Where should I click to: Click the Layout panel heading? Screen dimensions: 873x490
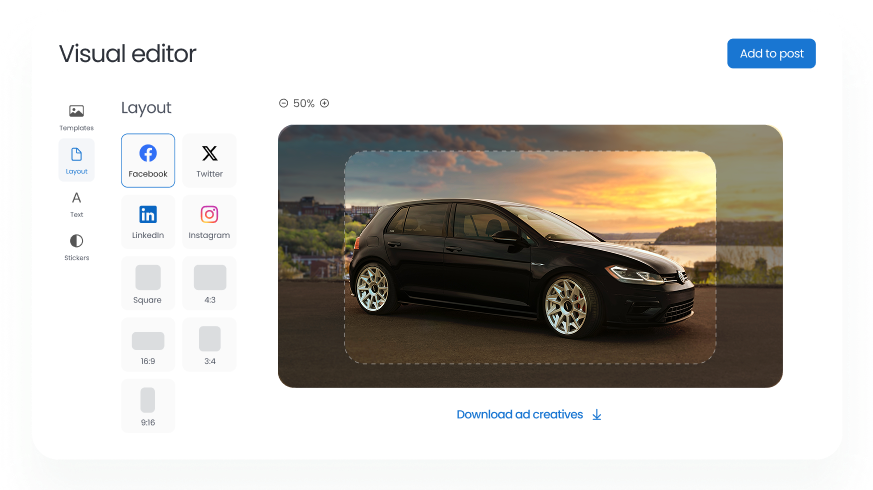click(x=146, y=107)
